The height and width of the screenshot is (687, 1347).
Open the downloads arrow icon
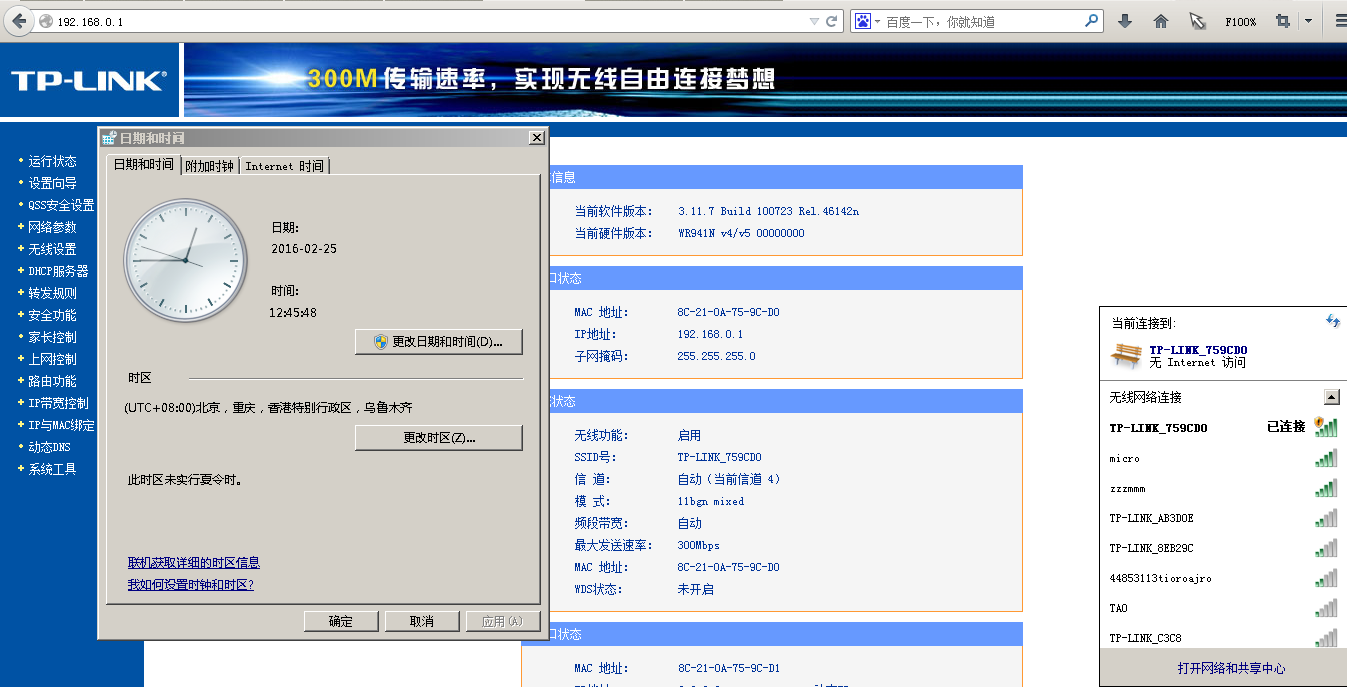[x=1125, y=21]
